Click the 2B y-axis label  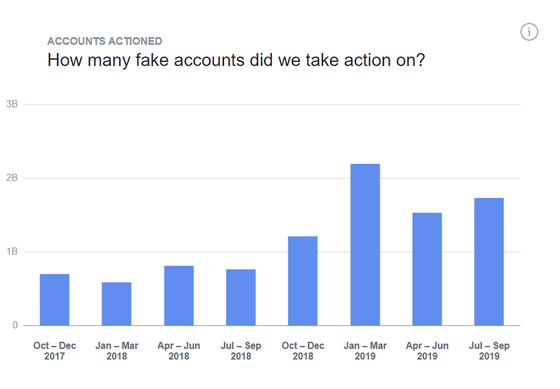click(12, 178)
